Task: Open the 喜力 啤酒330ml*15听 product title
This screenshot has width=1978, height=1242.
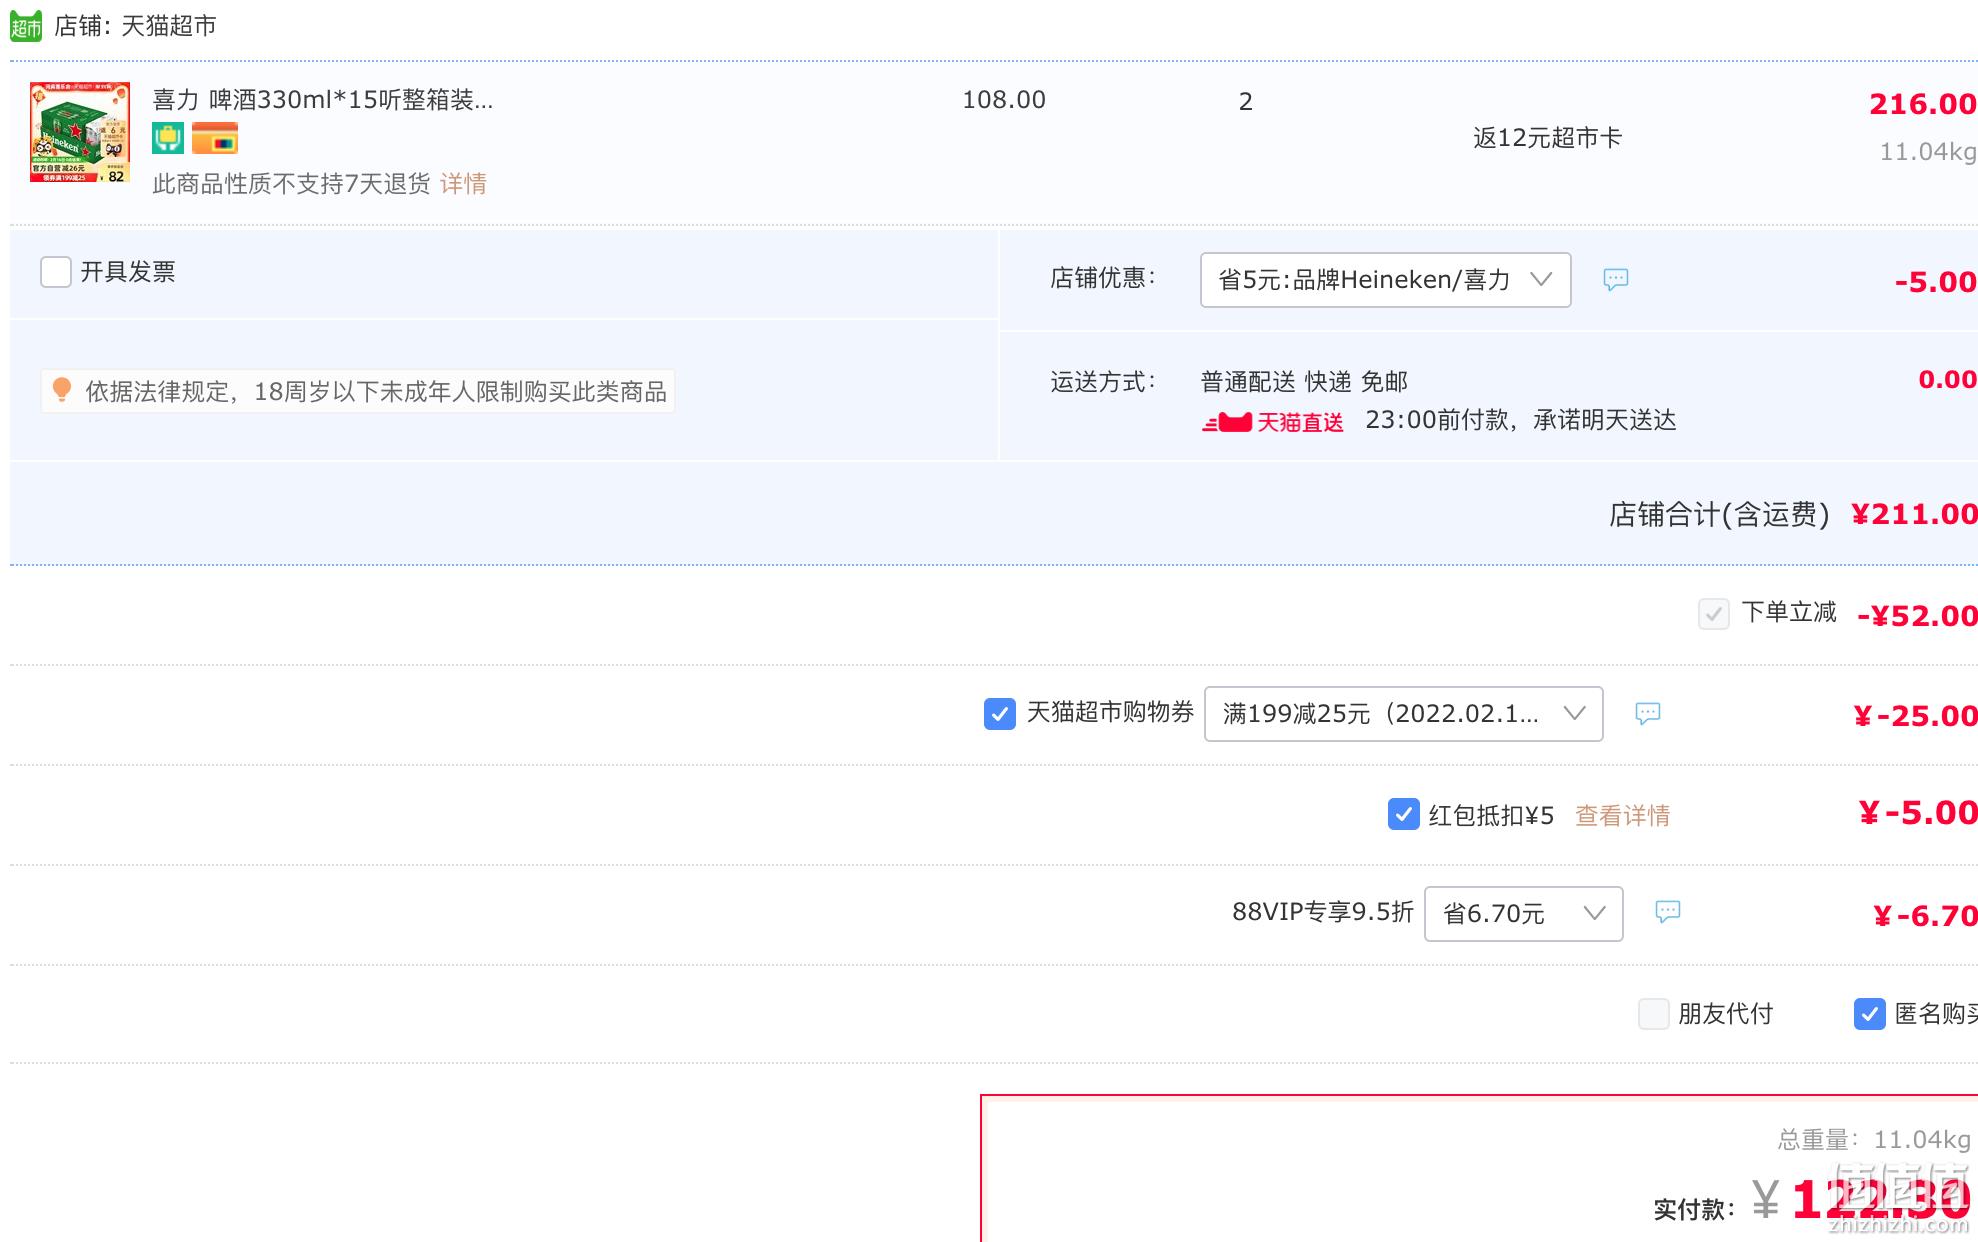Action: (x=322, y=100)
